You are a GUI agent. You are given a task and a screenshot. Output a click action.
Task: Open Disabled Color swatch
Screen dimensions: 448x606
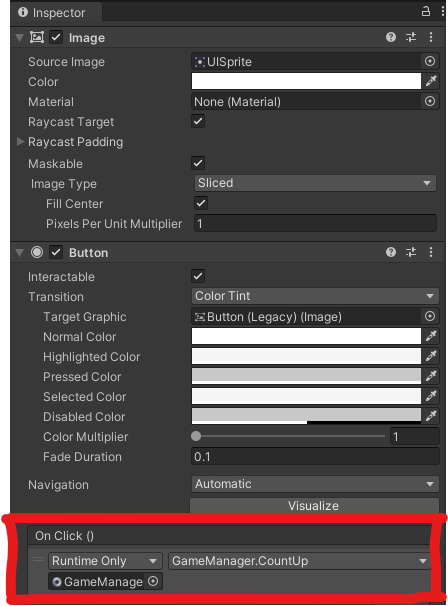pyautogui.click(x=306, y=416)
